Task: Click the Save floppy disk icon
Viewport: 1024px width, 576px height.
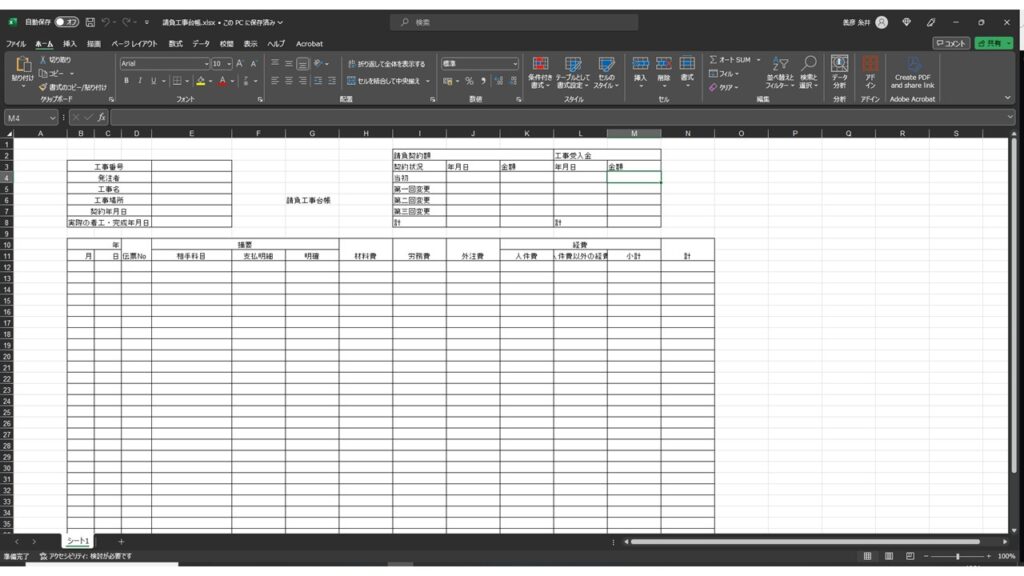Action: 90,22
